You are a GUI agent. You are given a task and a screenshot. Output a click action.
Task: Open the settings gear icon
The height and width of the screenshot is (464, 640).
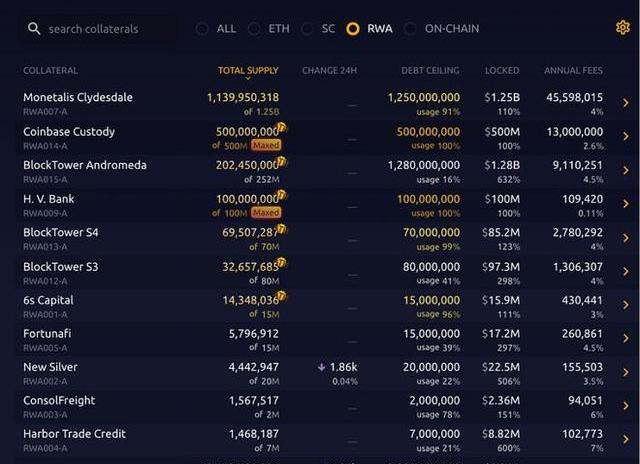623,28
